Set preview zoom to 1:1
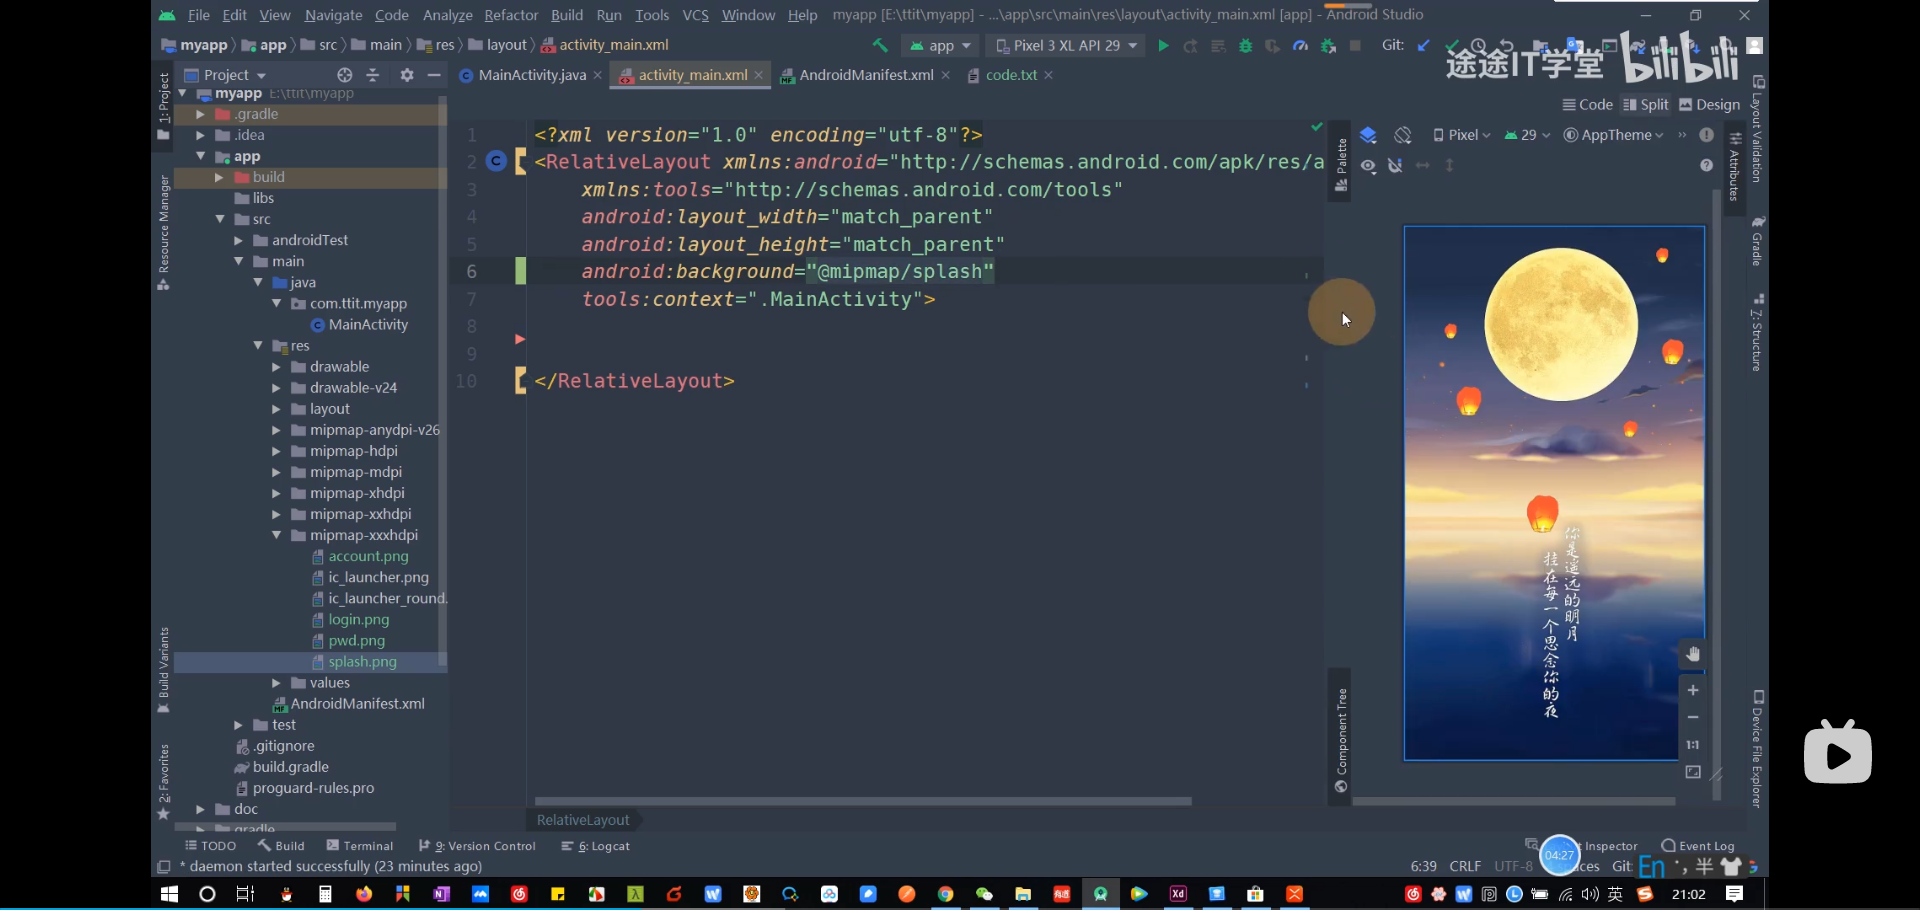This screenshot has width=1920, height=910. click(1693, 744)
